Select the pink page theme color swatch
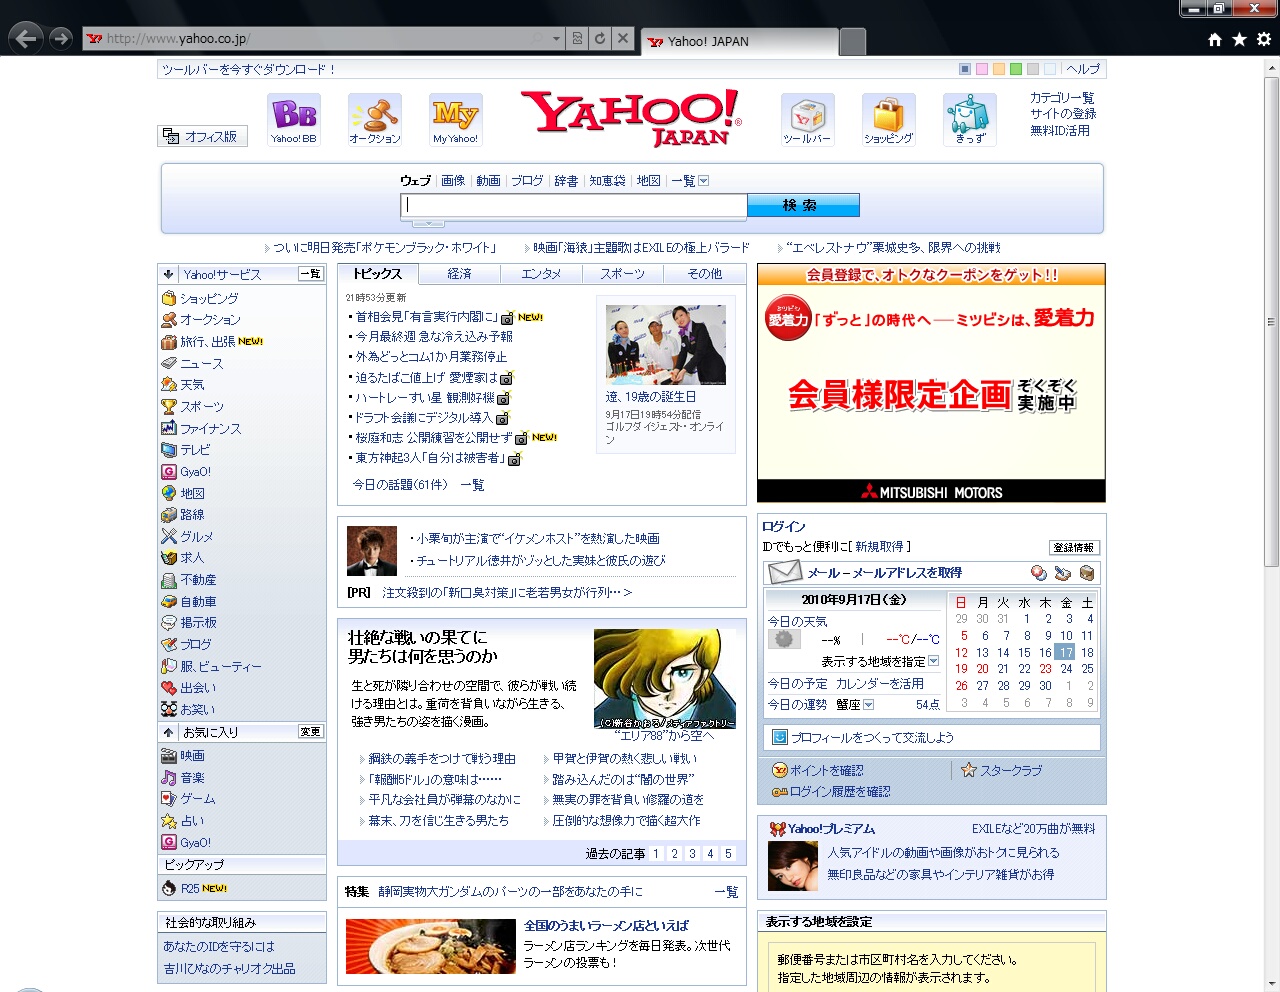The width and height of the screenshot is (1280, 992). (x=982, y=69)
